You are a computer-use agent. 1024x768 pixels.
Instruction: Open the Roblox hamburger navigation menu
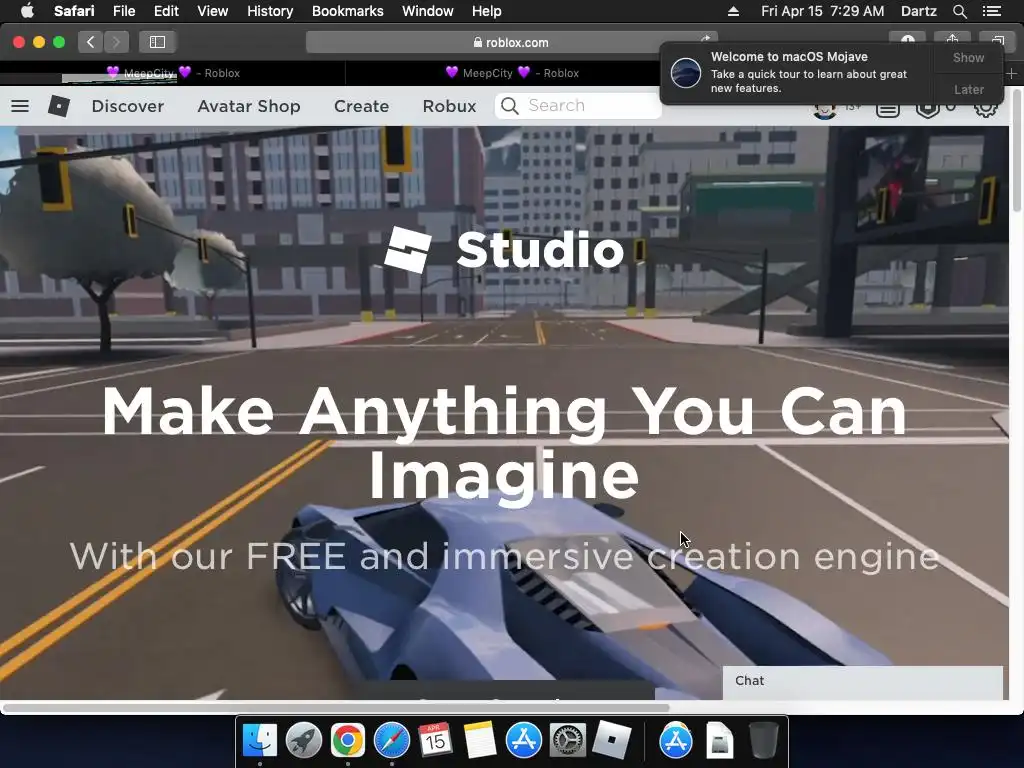tap(20, 106)
